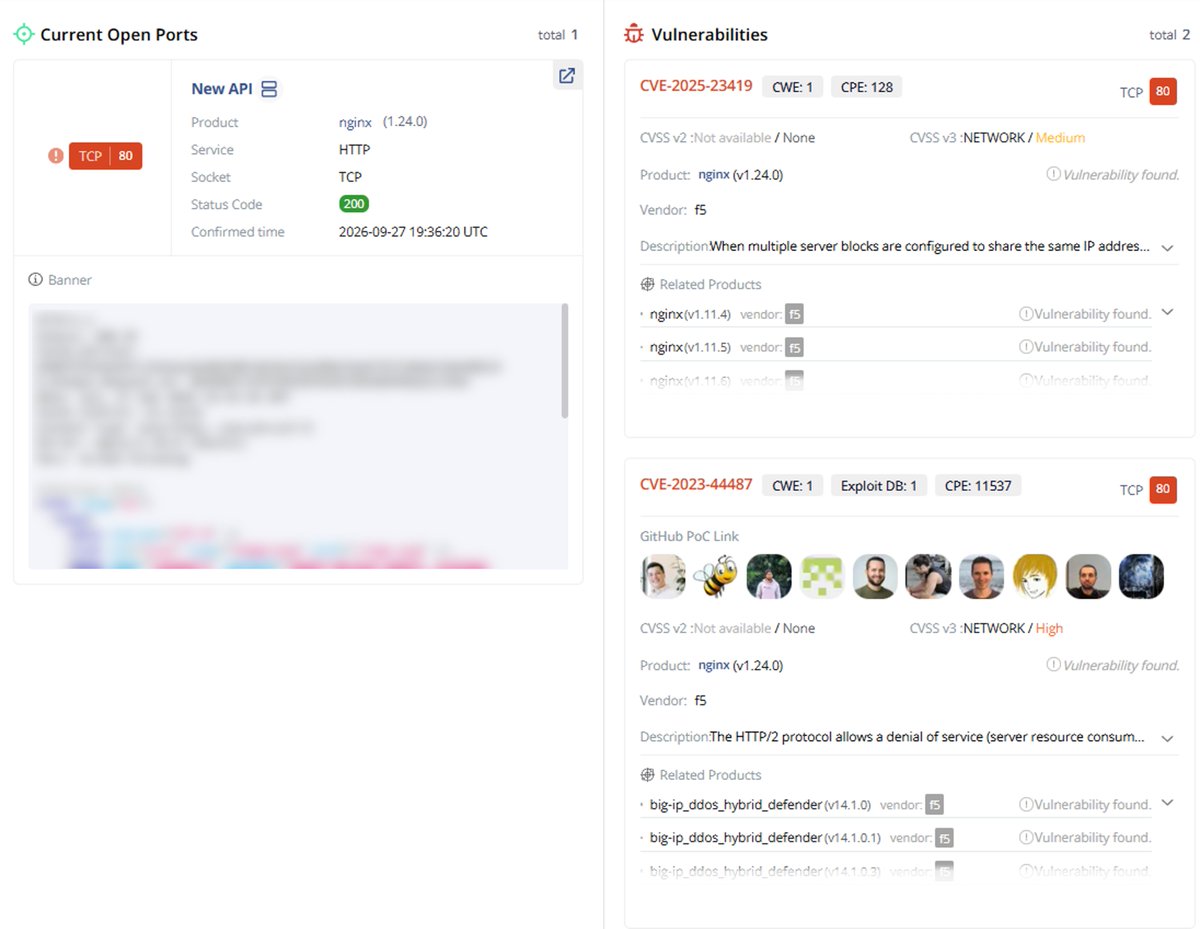Click the info icon beside CVE-2023-44487 product status
Viewport: 1200px width, 929px height.
point(1053,665)
